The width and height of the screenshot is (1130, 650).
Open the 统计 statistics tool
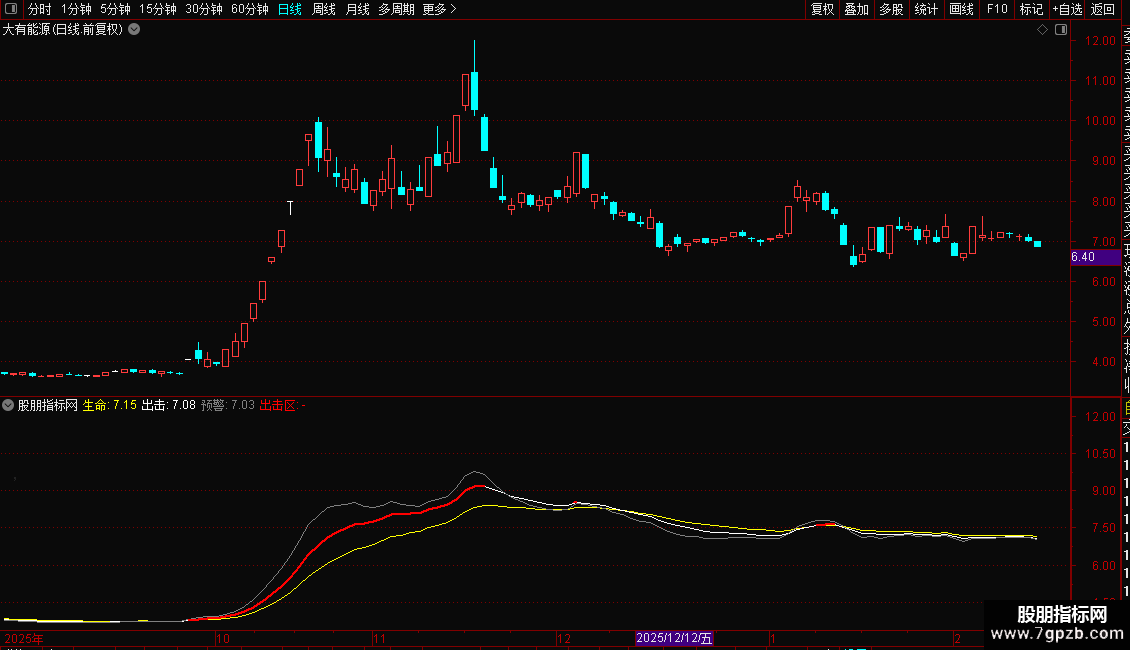click(x=926, y=9)
